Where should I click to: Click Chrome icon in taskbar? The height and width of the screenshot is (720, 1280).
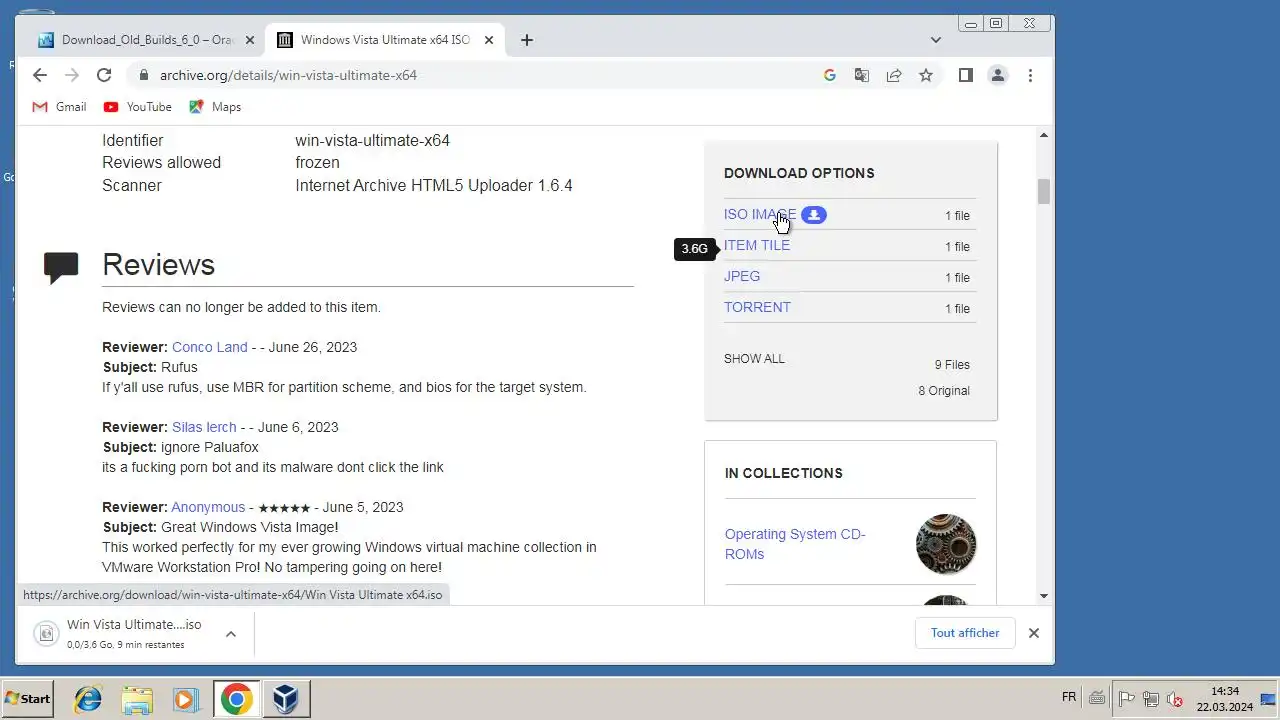coord(236,698)
